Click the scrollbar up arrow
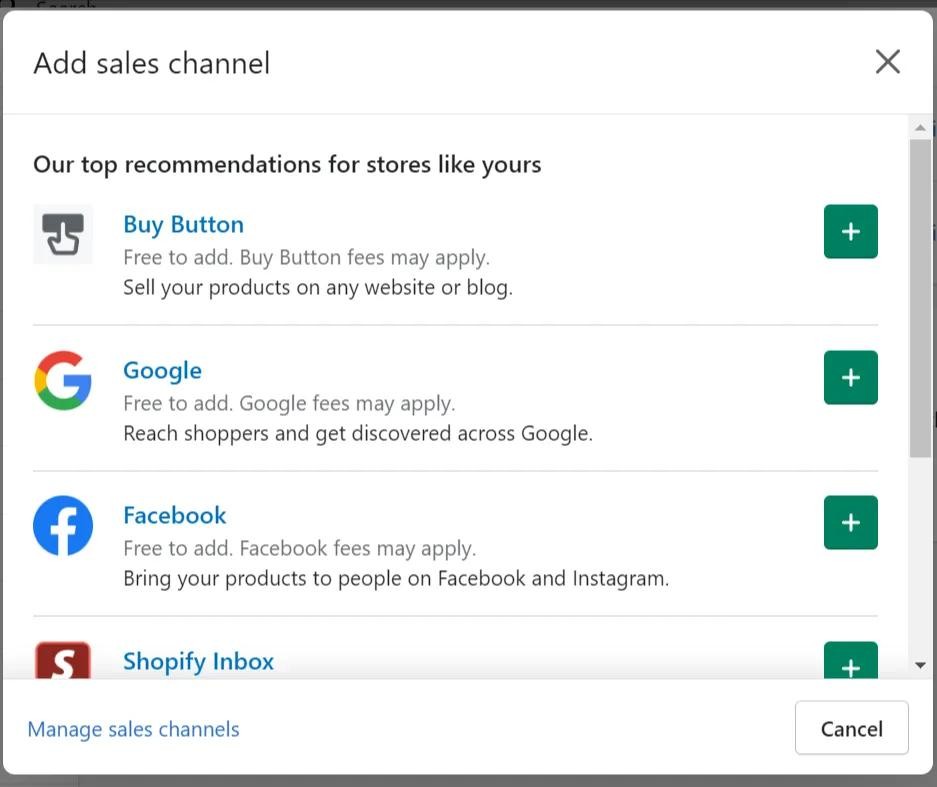The width and height of the screenshot is (937, 787). point(920,127)
